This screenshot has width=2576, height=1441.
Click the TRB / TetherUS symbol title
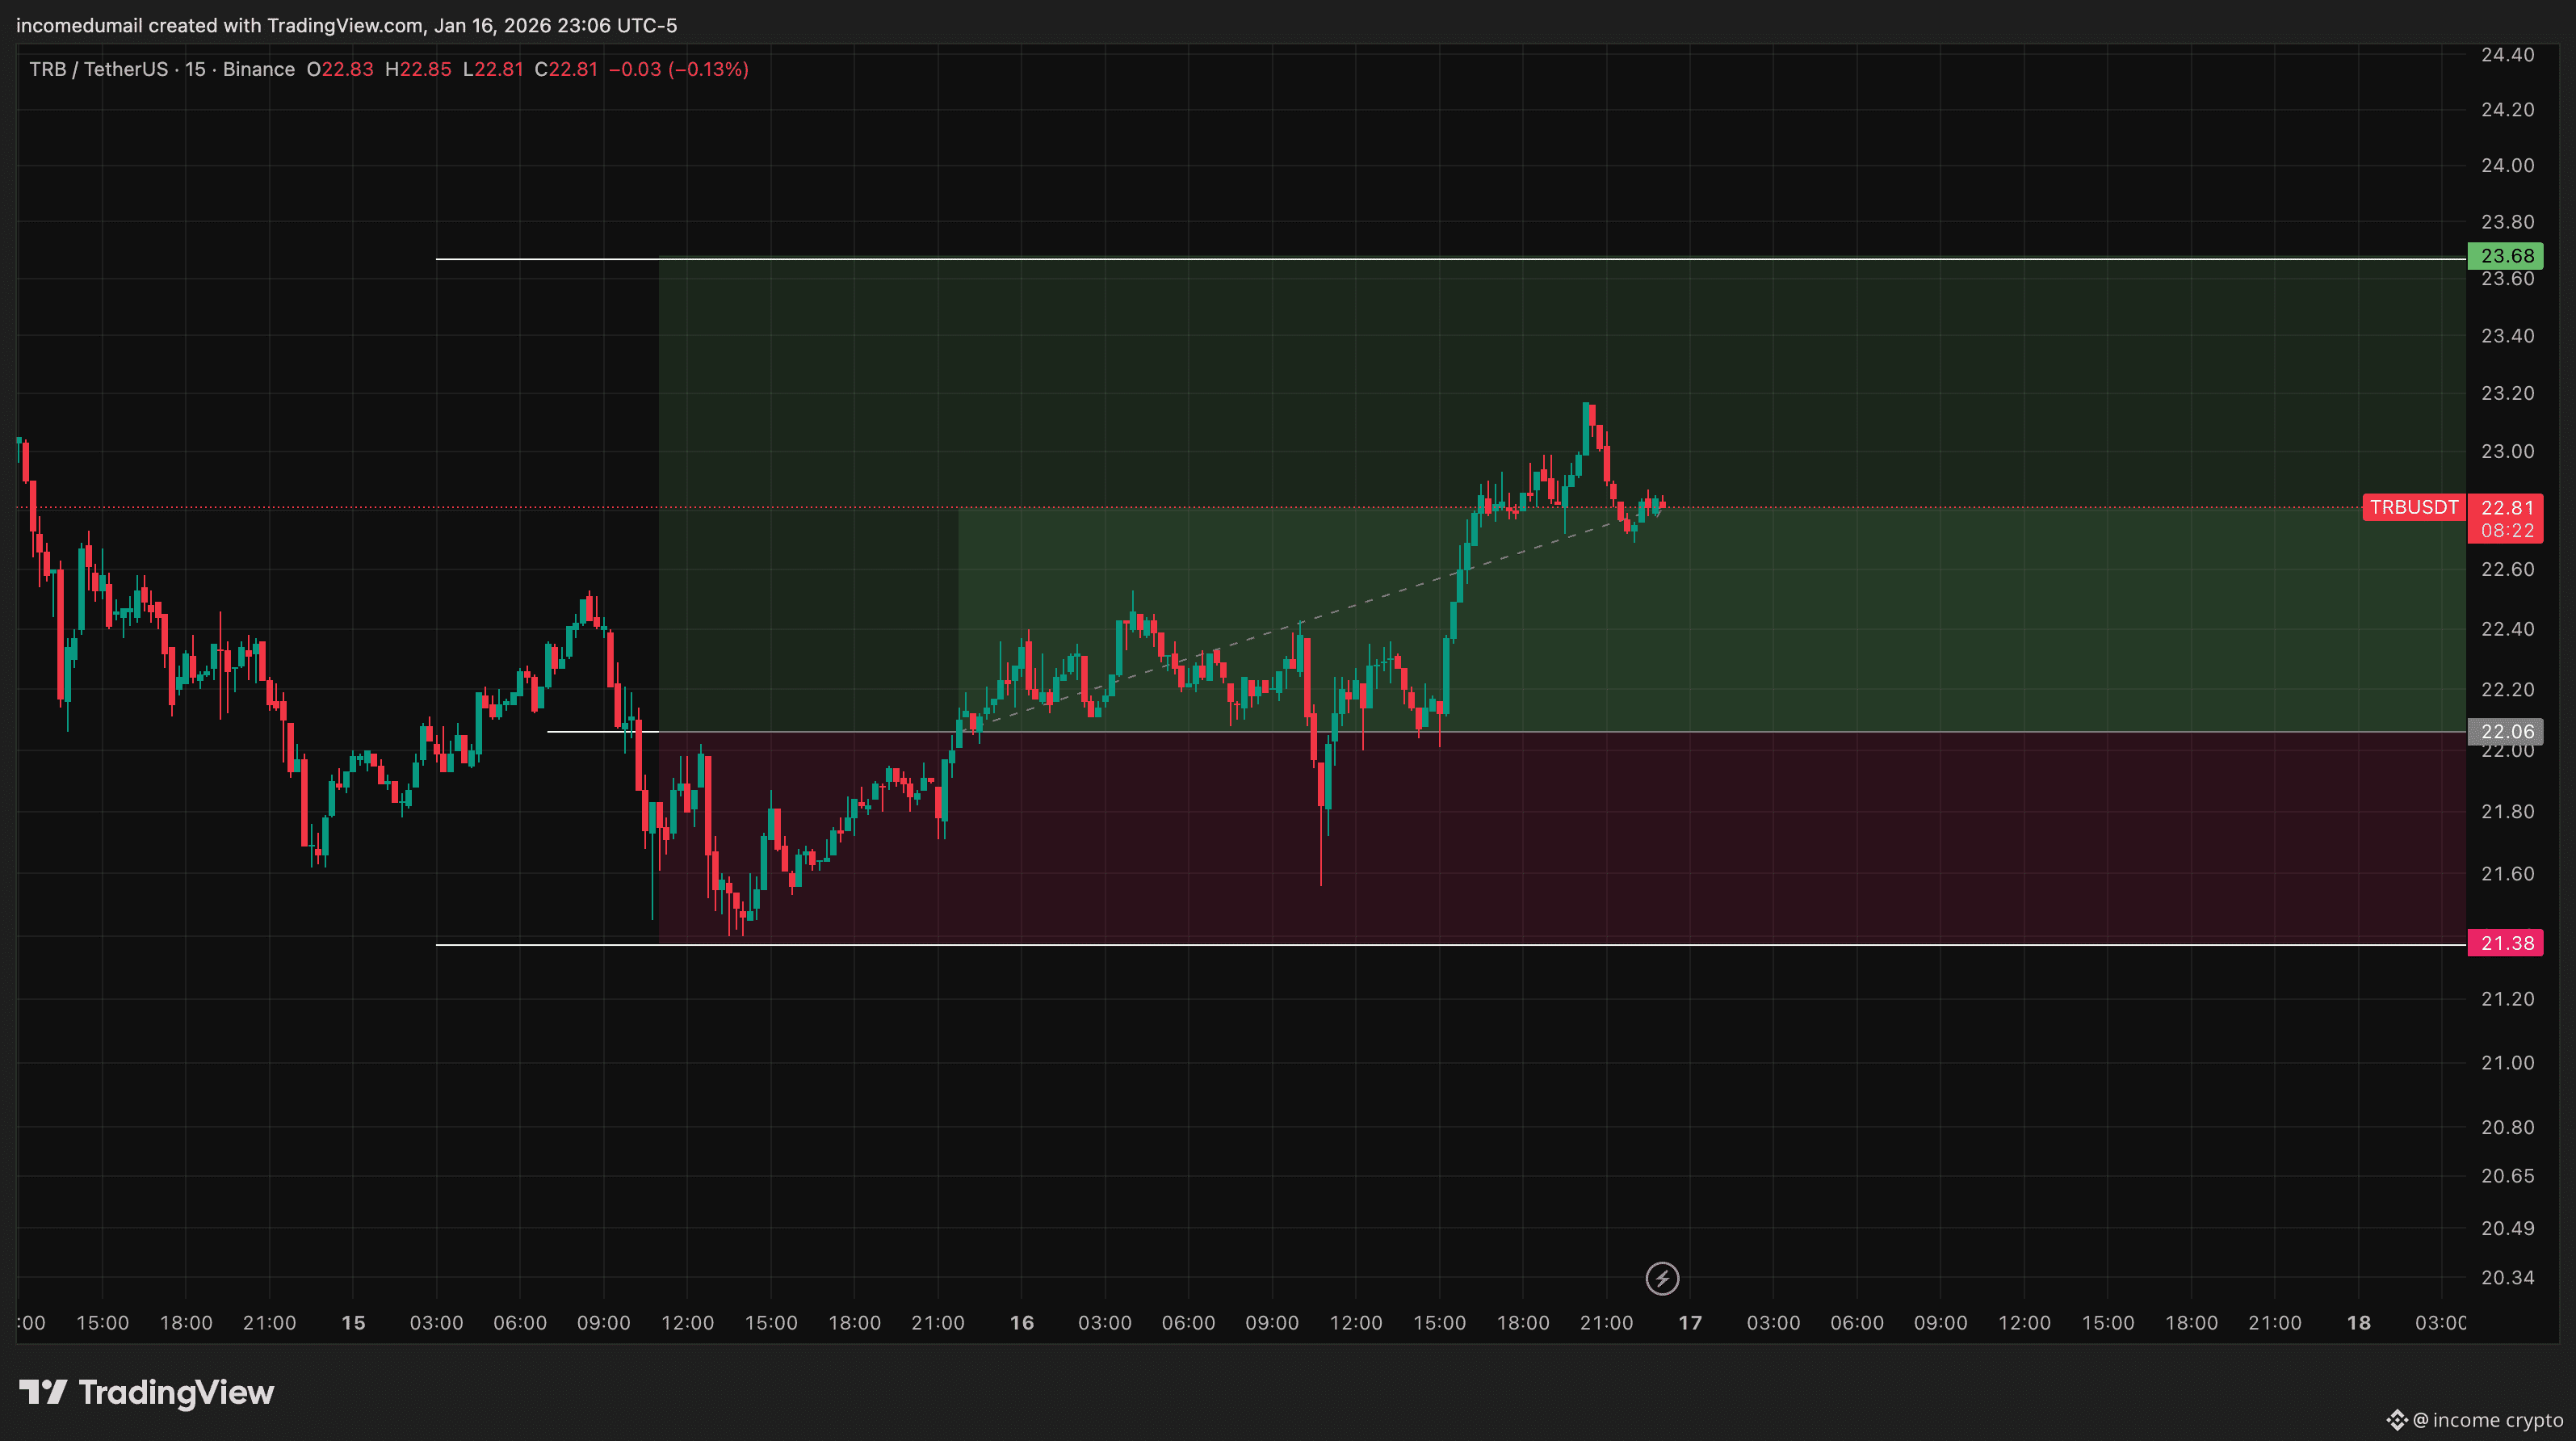click(98, 69)
